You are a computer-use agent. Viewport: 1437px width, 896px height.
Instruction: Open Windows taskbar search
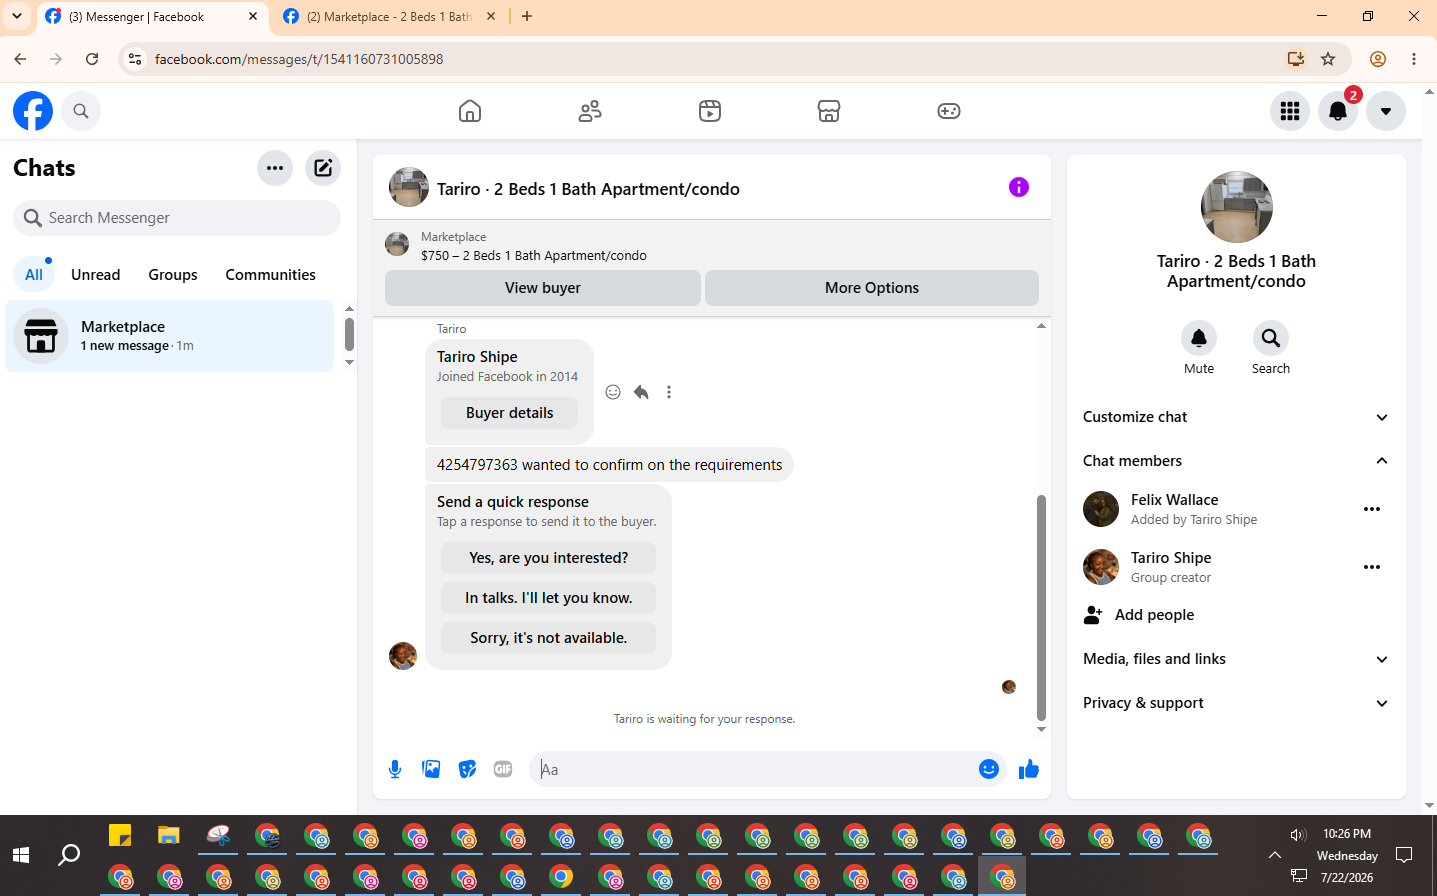pyautogui.click(x=69, y=855)
